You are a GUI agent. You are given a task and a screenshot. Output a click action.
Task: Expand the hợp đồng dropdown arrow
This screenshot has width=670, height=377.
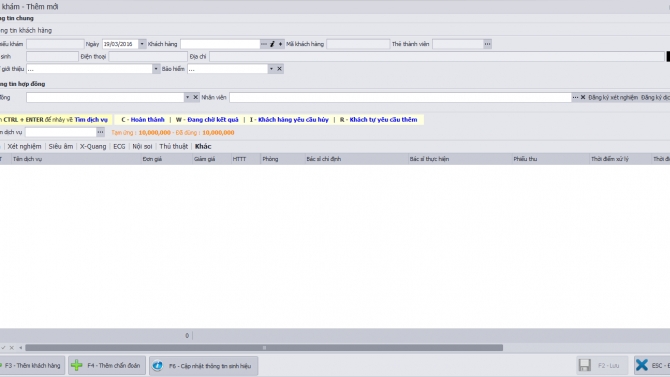[188, 97]
